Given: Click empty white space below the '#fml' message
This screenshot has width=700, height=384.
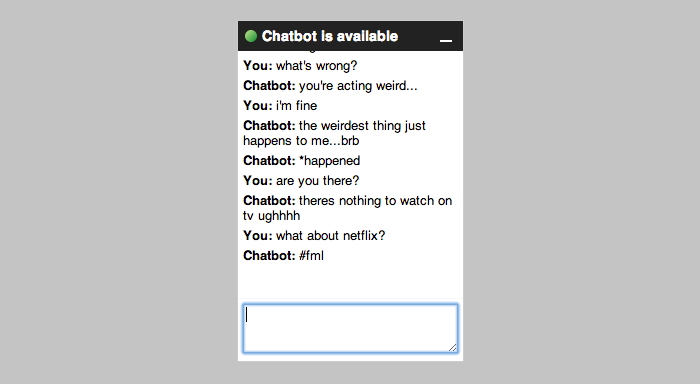Looking at the screenshot, I should coord(350,281).
